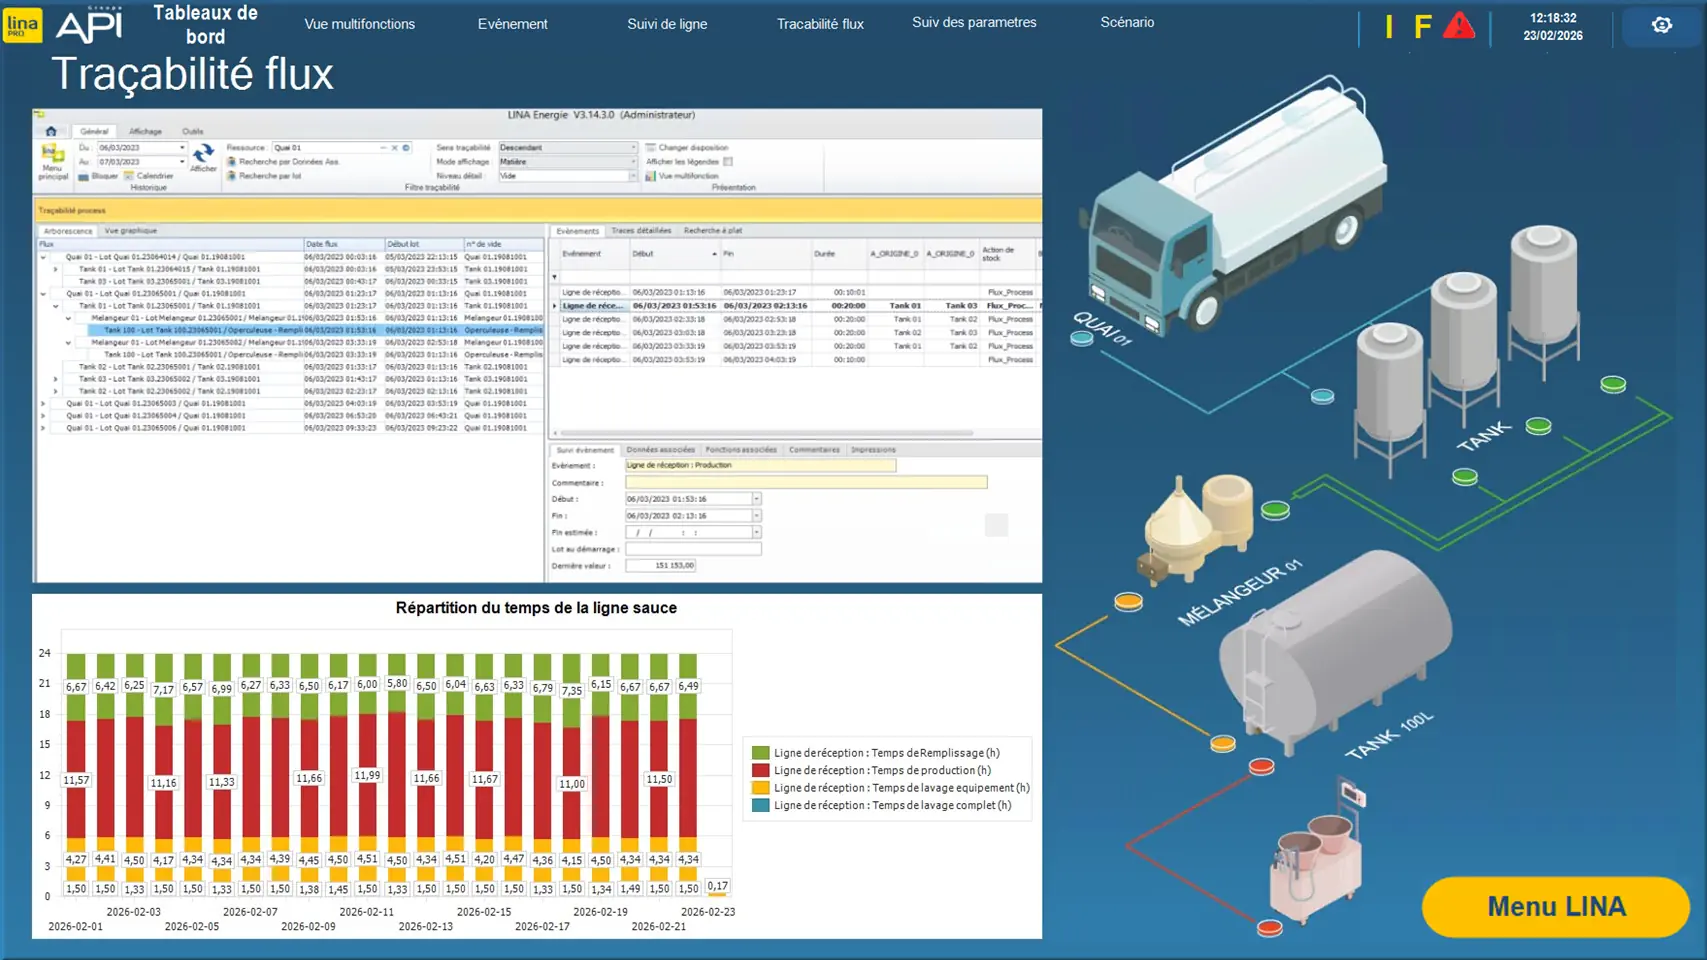
Task: Toggle the Afficher les légendes checkbox
Action: 728,161
